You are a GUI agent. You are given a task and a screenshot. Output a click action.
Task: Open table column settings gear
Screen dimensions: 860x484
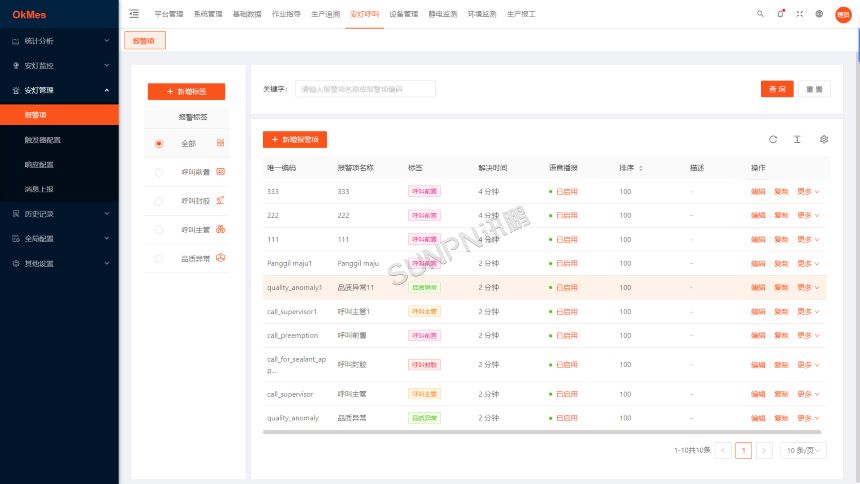click(x=824, y=139)
